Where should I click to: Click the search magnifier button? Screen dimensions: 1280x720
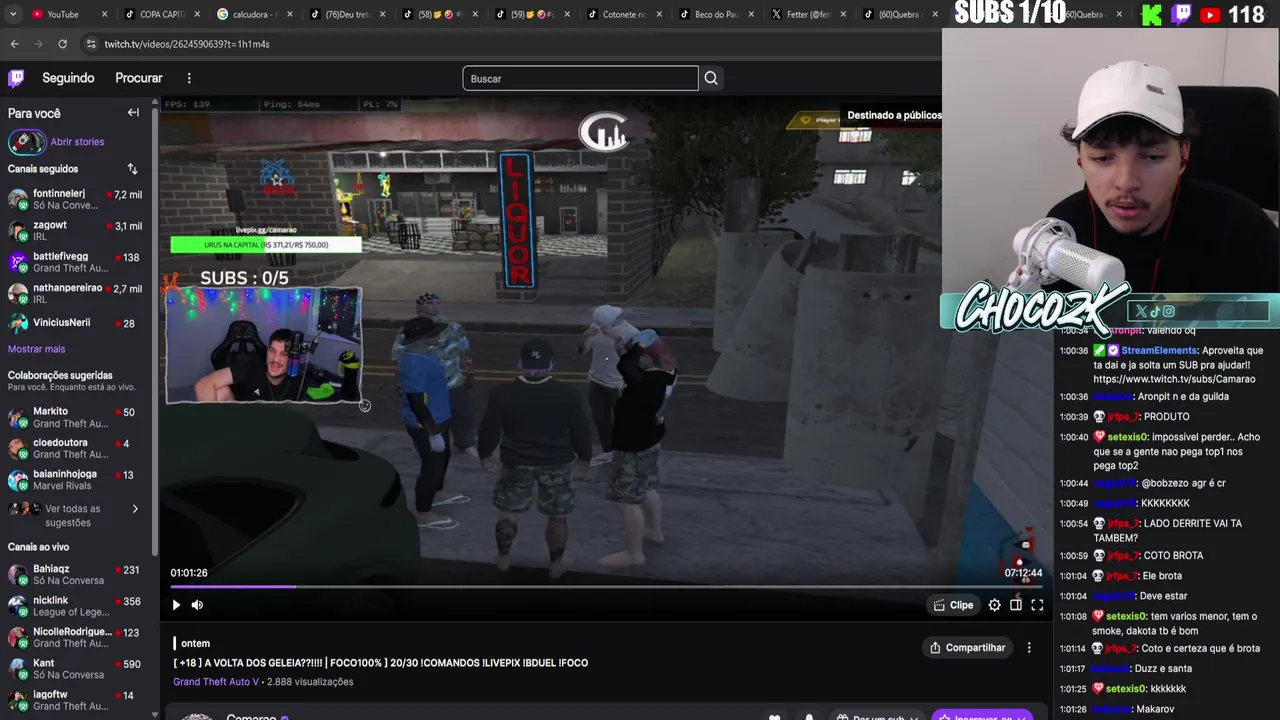tap(711, 78)
